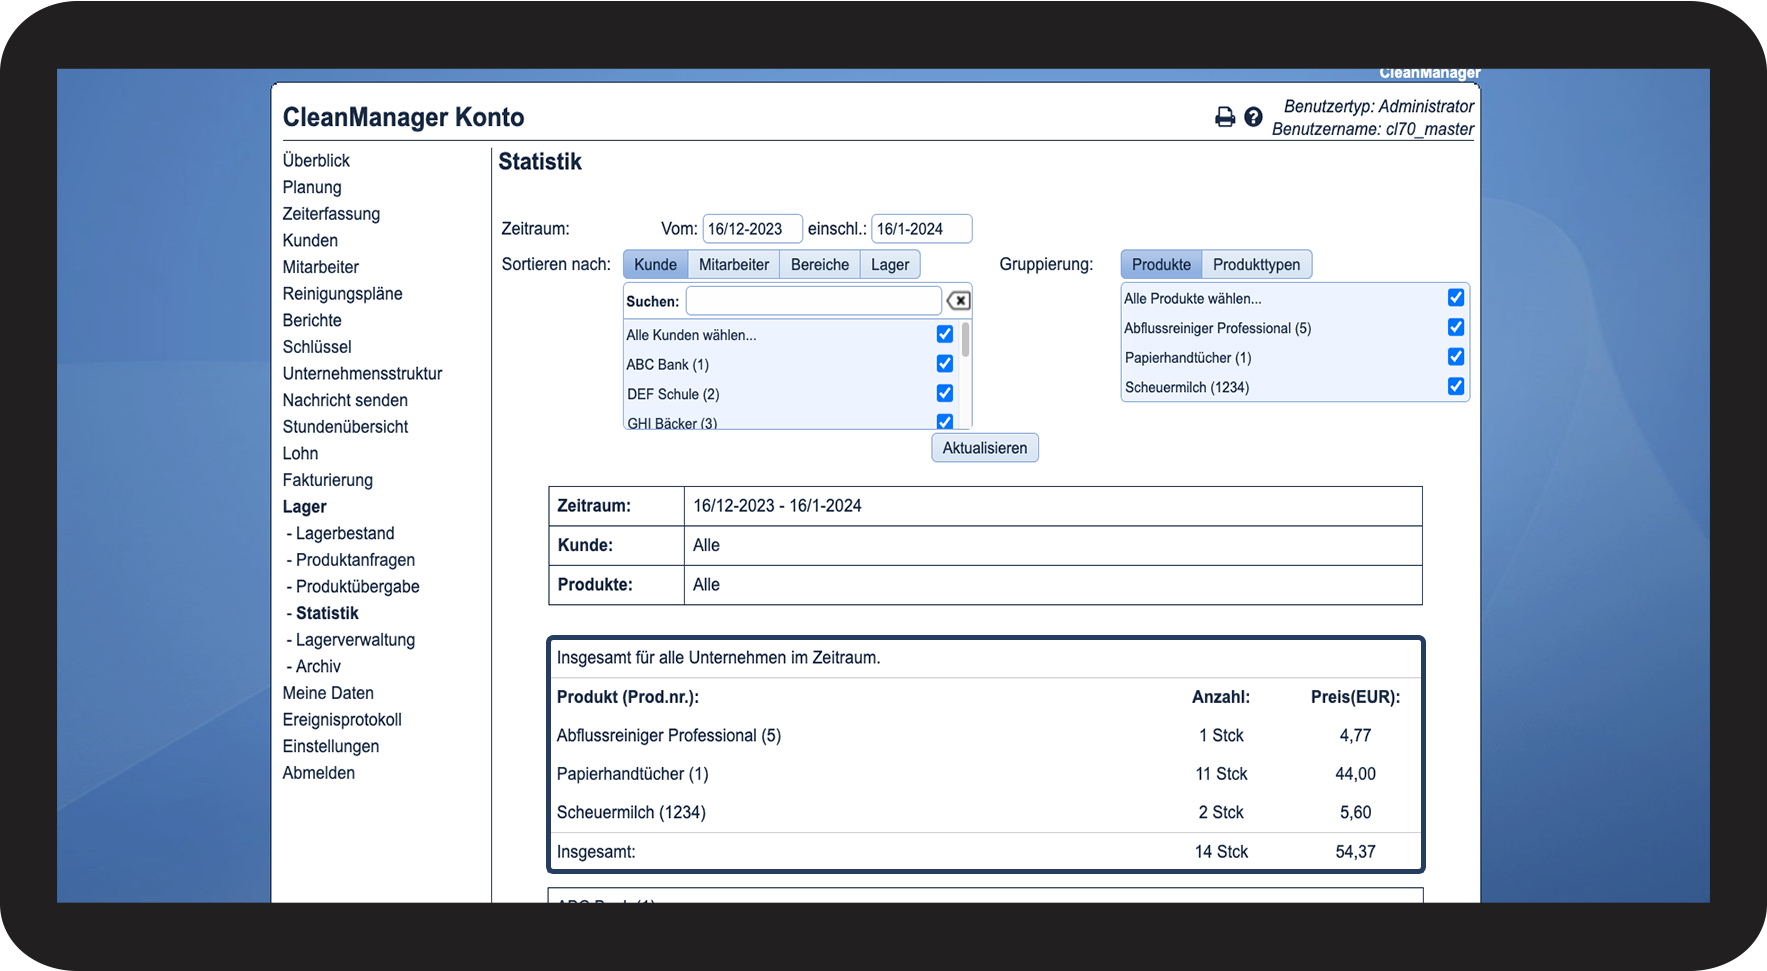Sort by the Bereiche tab
This screenshot has width=1767, height=971.
[819, 265]
